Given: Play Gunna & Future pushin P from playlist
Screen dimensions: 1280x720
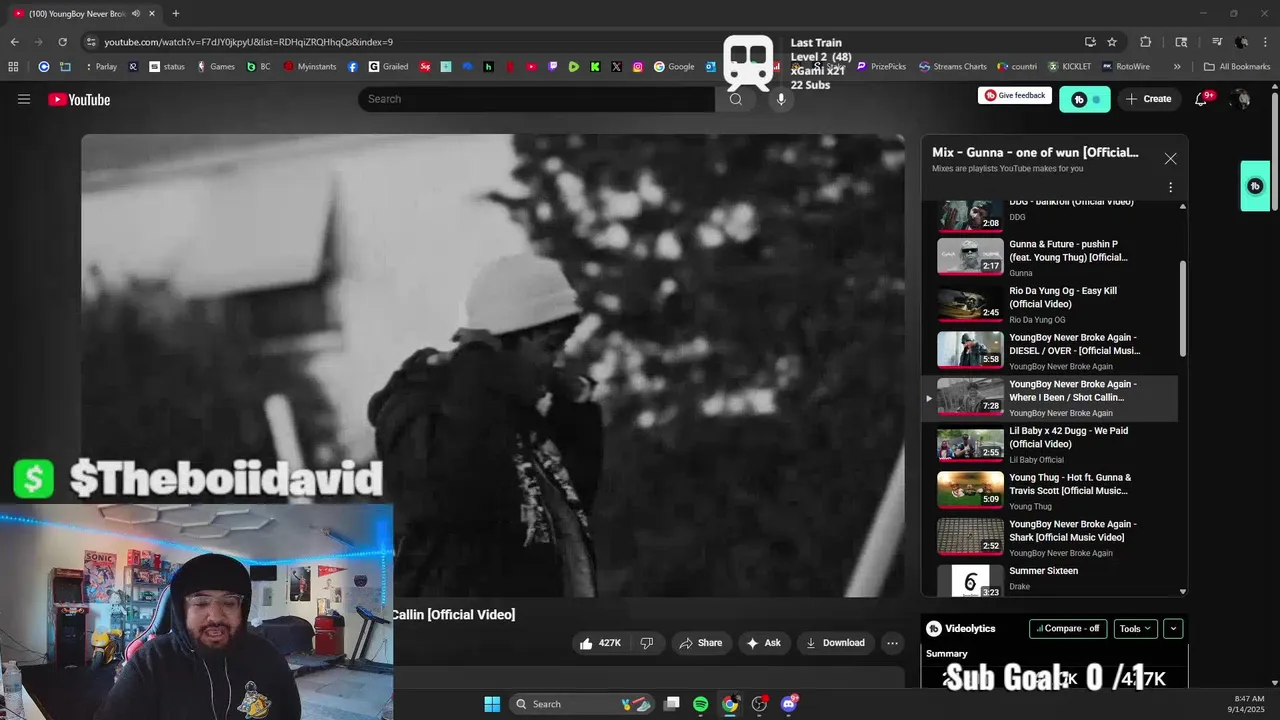Looking at the screenshot, I should 1048,257.
